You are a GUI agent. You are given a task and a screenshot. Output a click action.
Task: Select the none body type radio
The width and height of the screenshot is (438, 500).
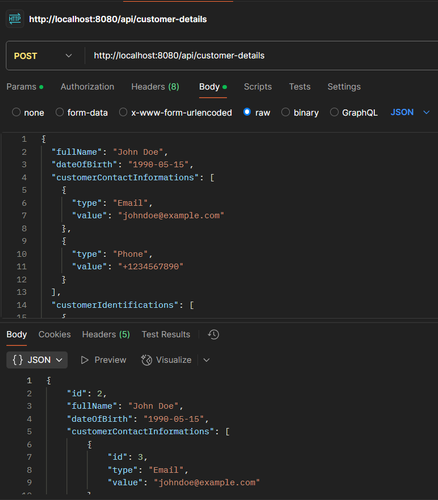[16, 112]
